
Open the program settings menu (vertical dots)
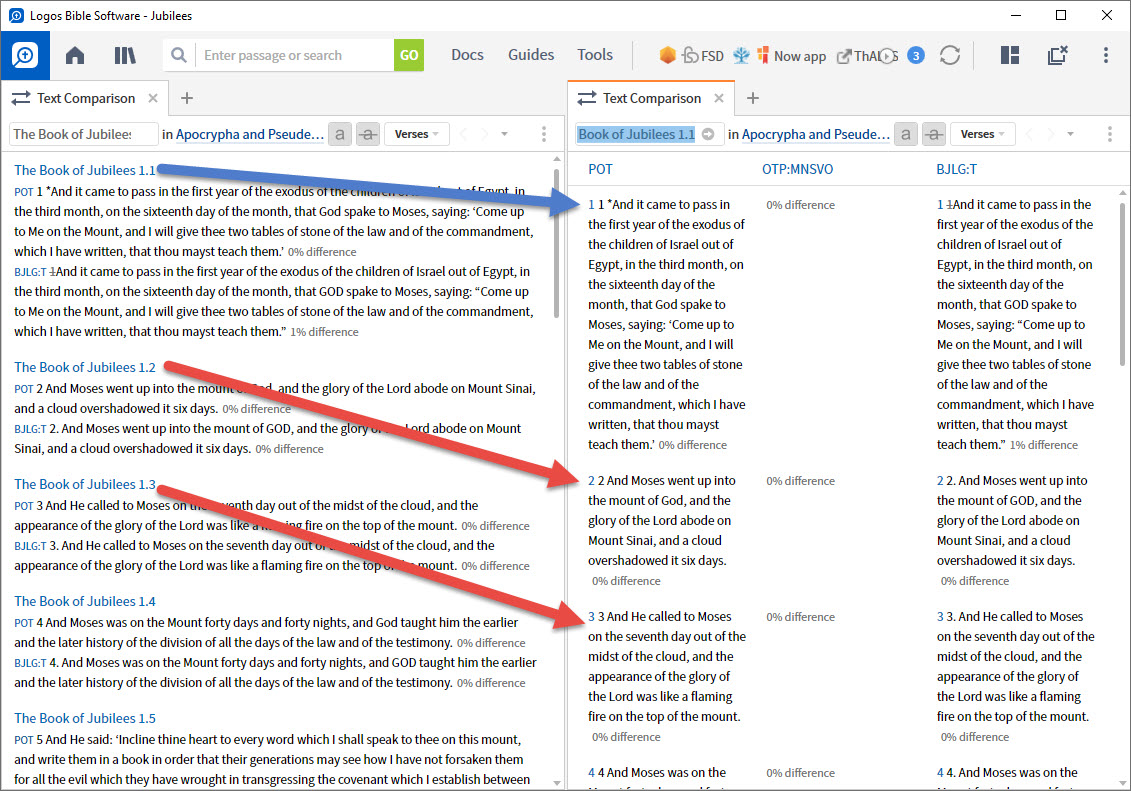click(1106, 55)
